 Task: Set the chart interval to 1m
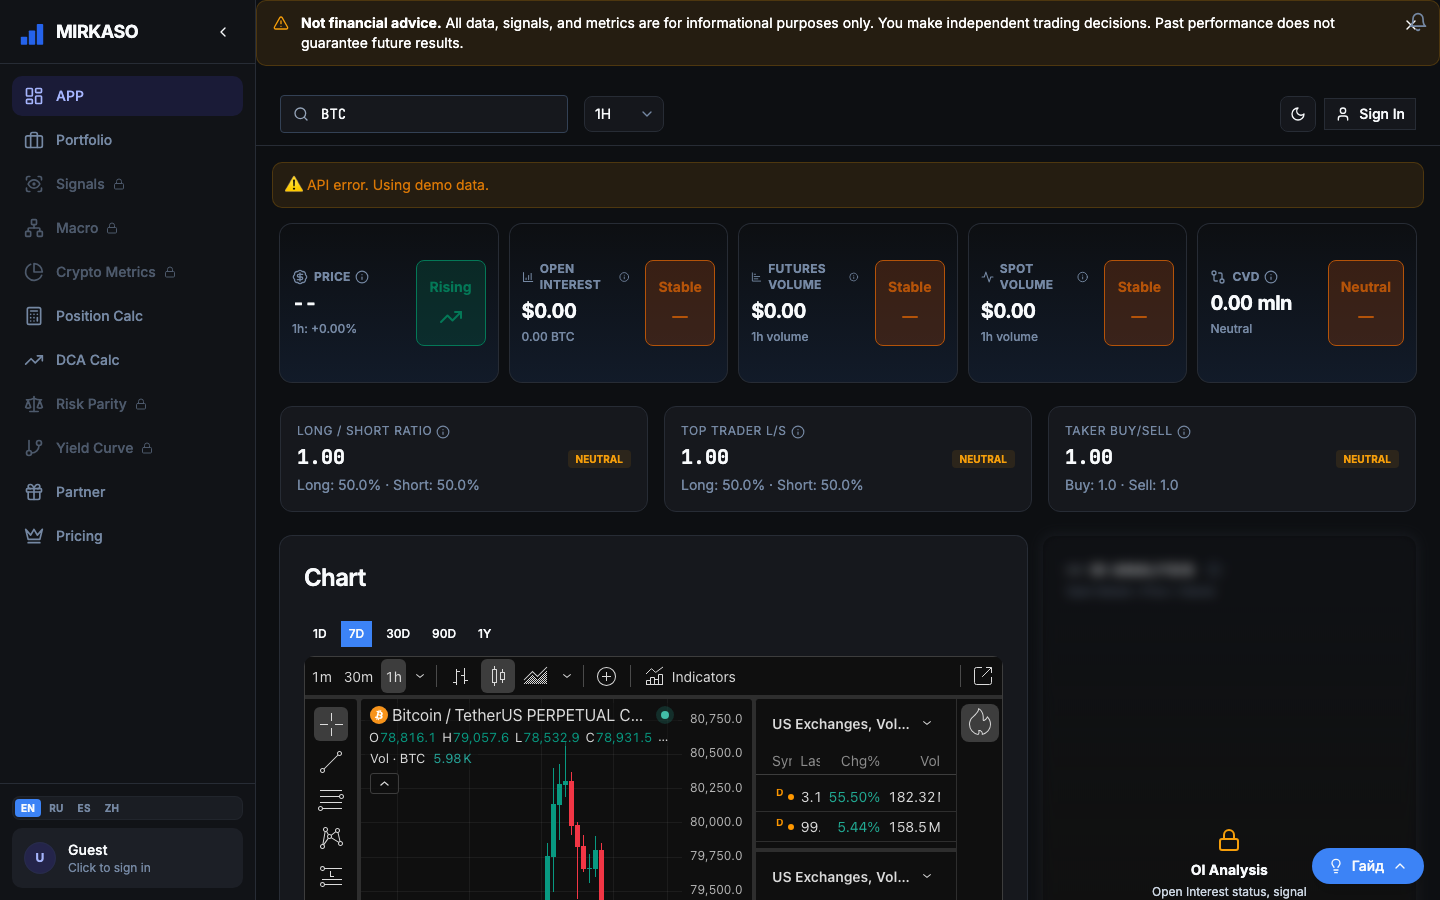322,677
